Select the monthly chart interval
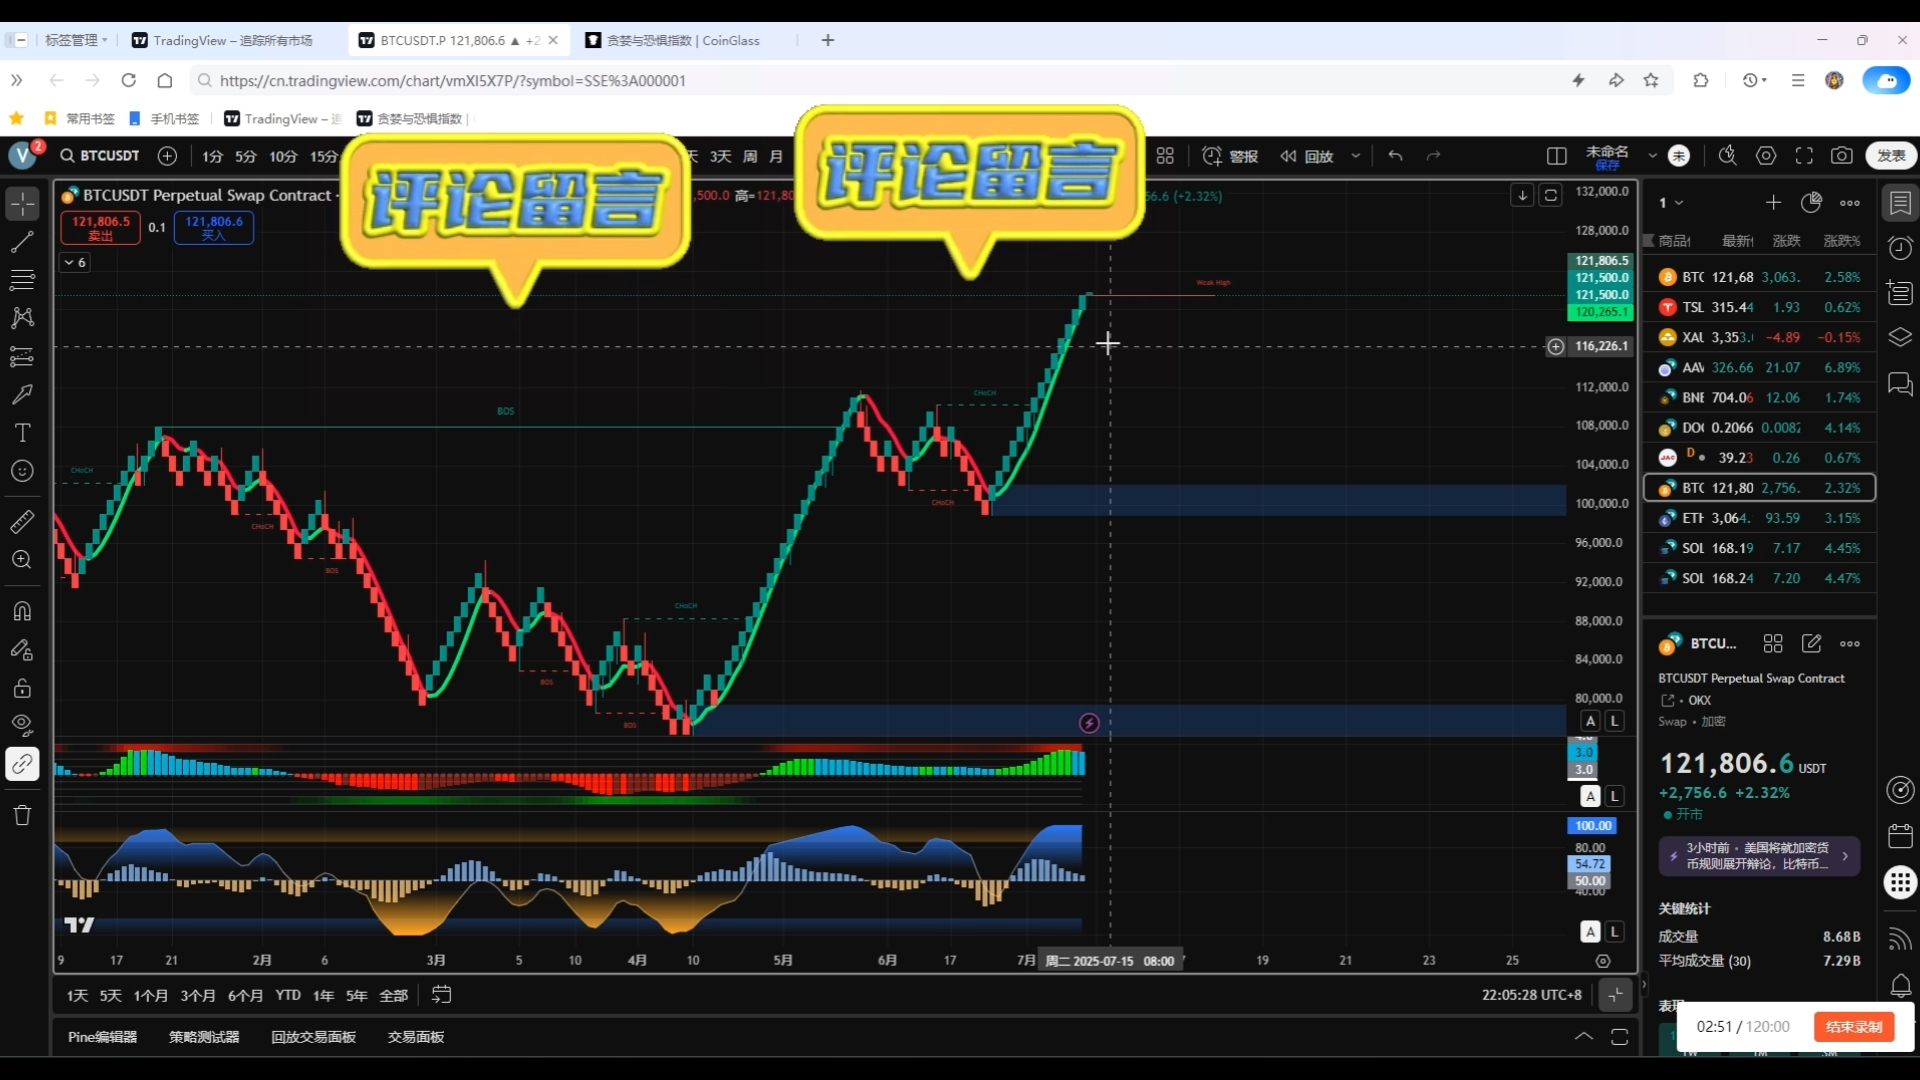 (x=776, y=156)
